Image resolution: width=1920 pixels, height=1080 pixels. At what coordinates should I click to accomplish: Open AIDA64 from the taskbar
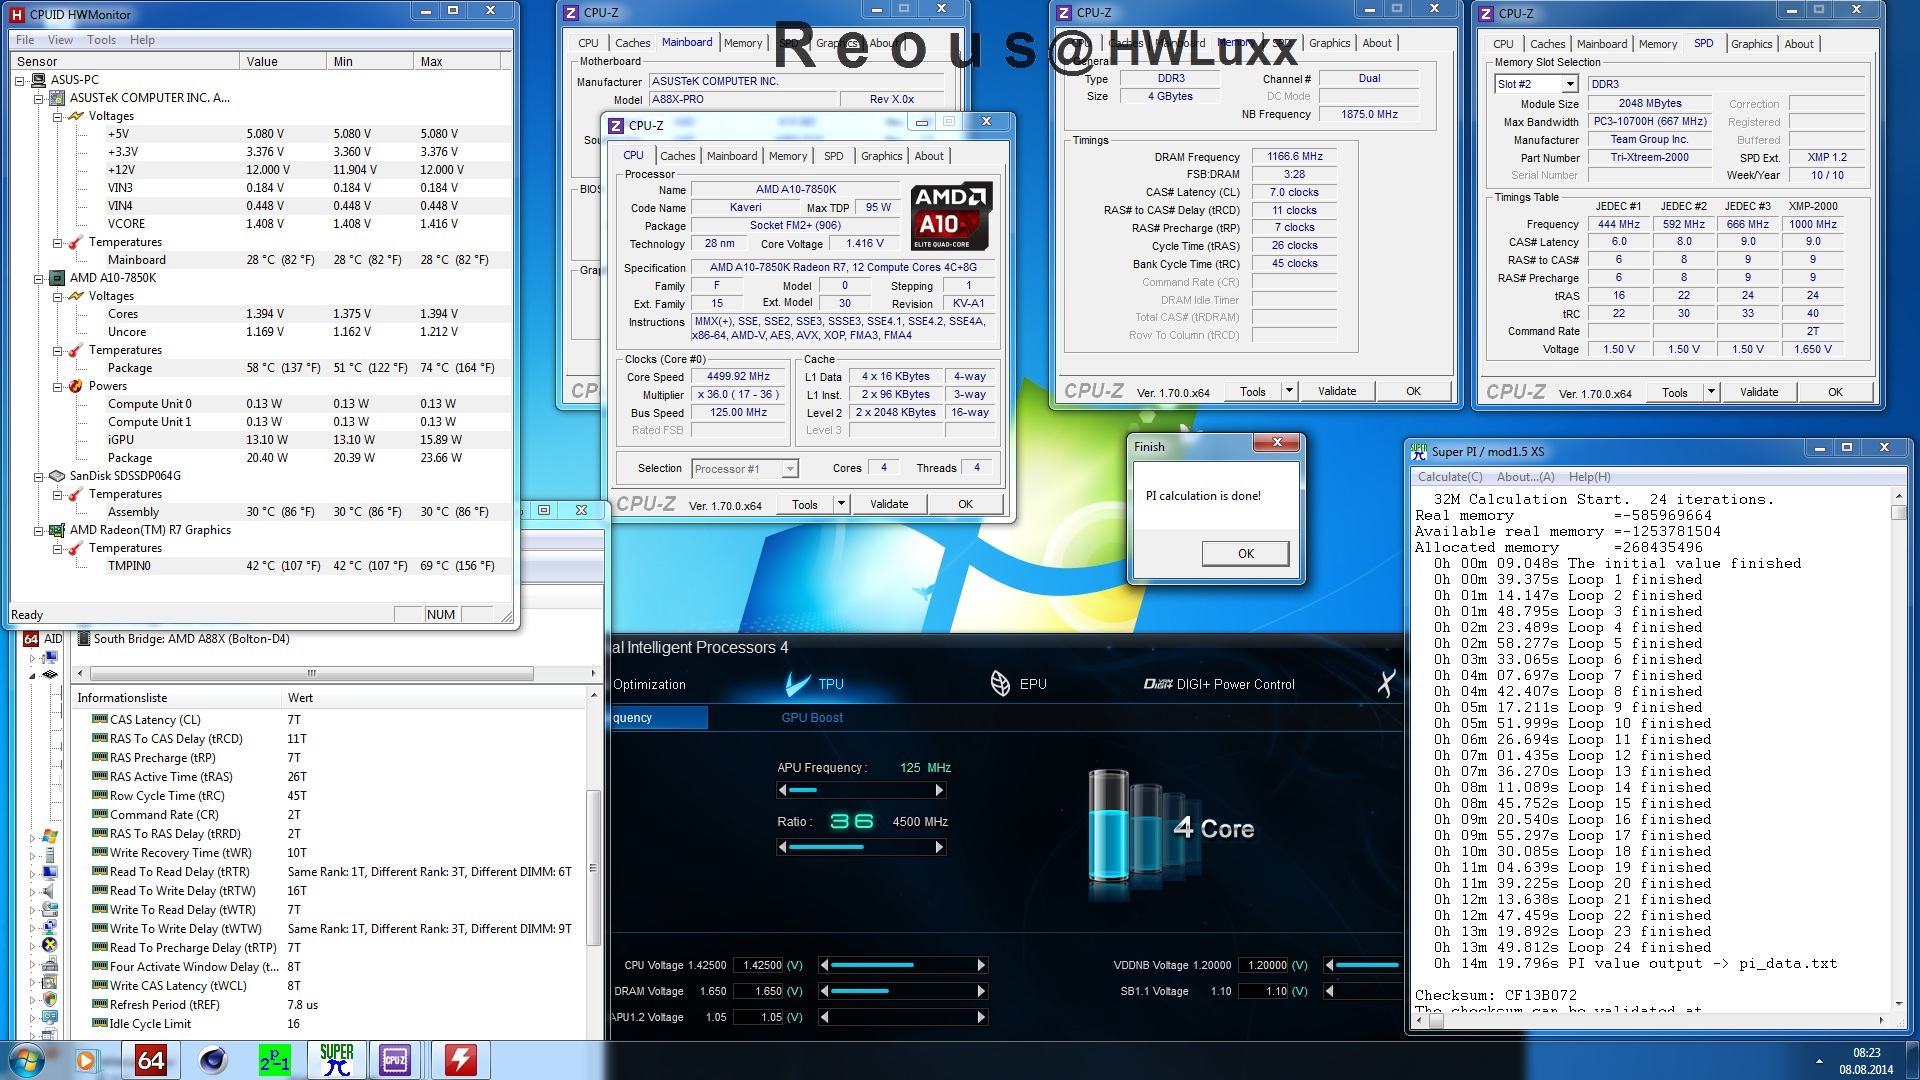point(151,1060)
